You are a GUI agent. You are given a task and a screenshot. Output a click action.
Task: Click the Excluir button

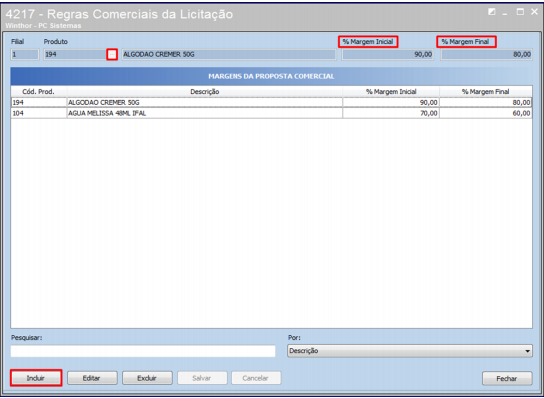pyautogui.click(x=147, y=378)
